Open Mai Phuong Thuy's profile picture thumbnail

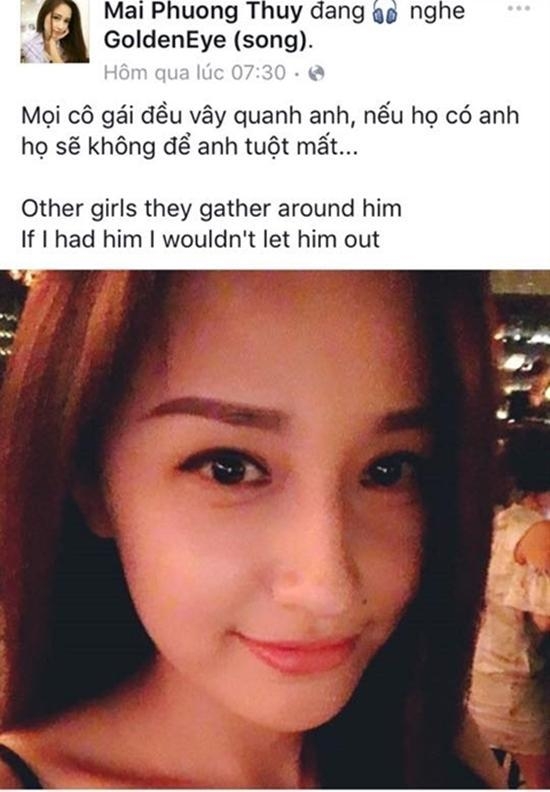coord(54,31)
